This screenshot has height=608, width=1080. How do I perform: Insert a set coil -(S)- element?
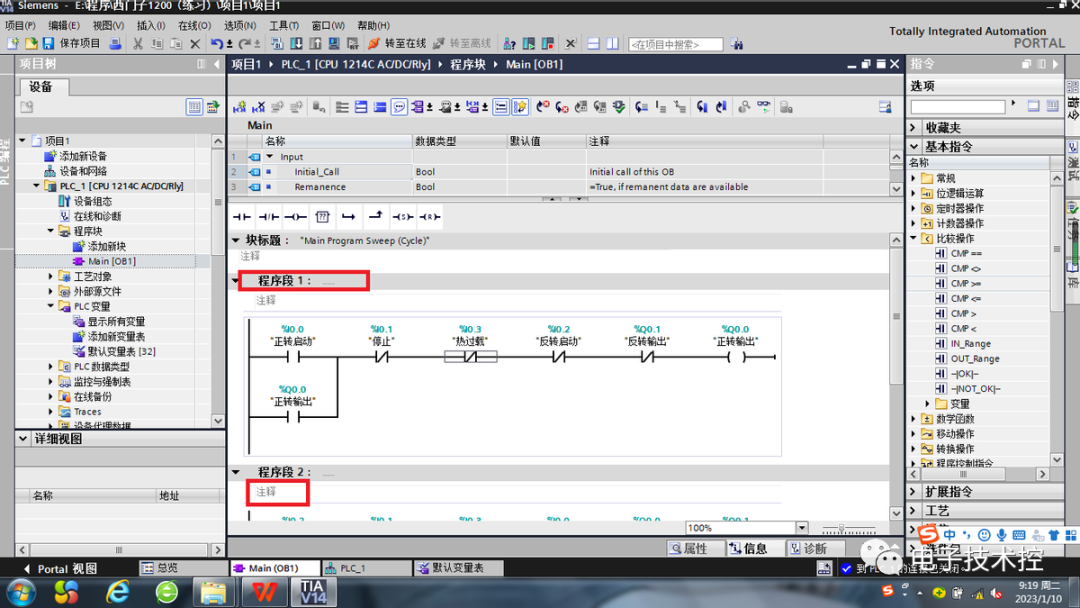(404, 216)
